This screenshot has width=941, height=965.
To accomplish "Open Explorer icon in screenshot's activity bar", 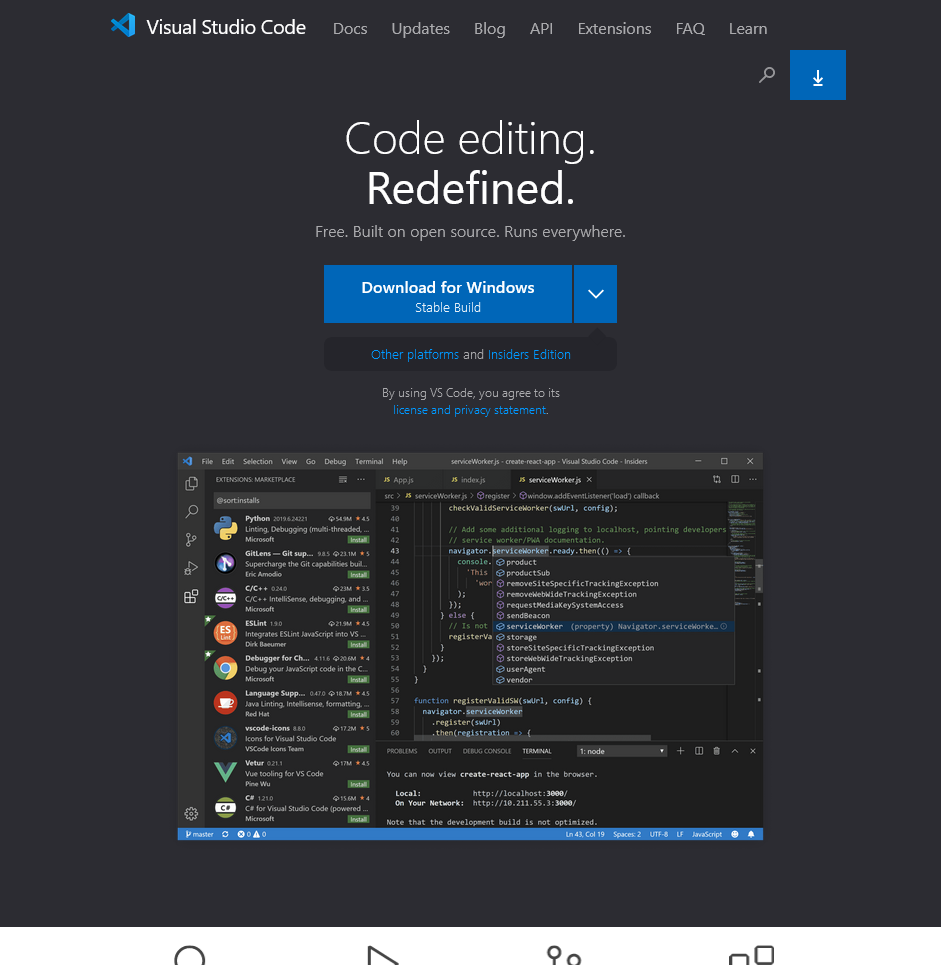I will [x=191, y=484].
